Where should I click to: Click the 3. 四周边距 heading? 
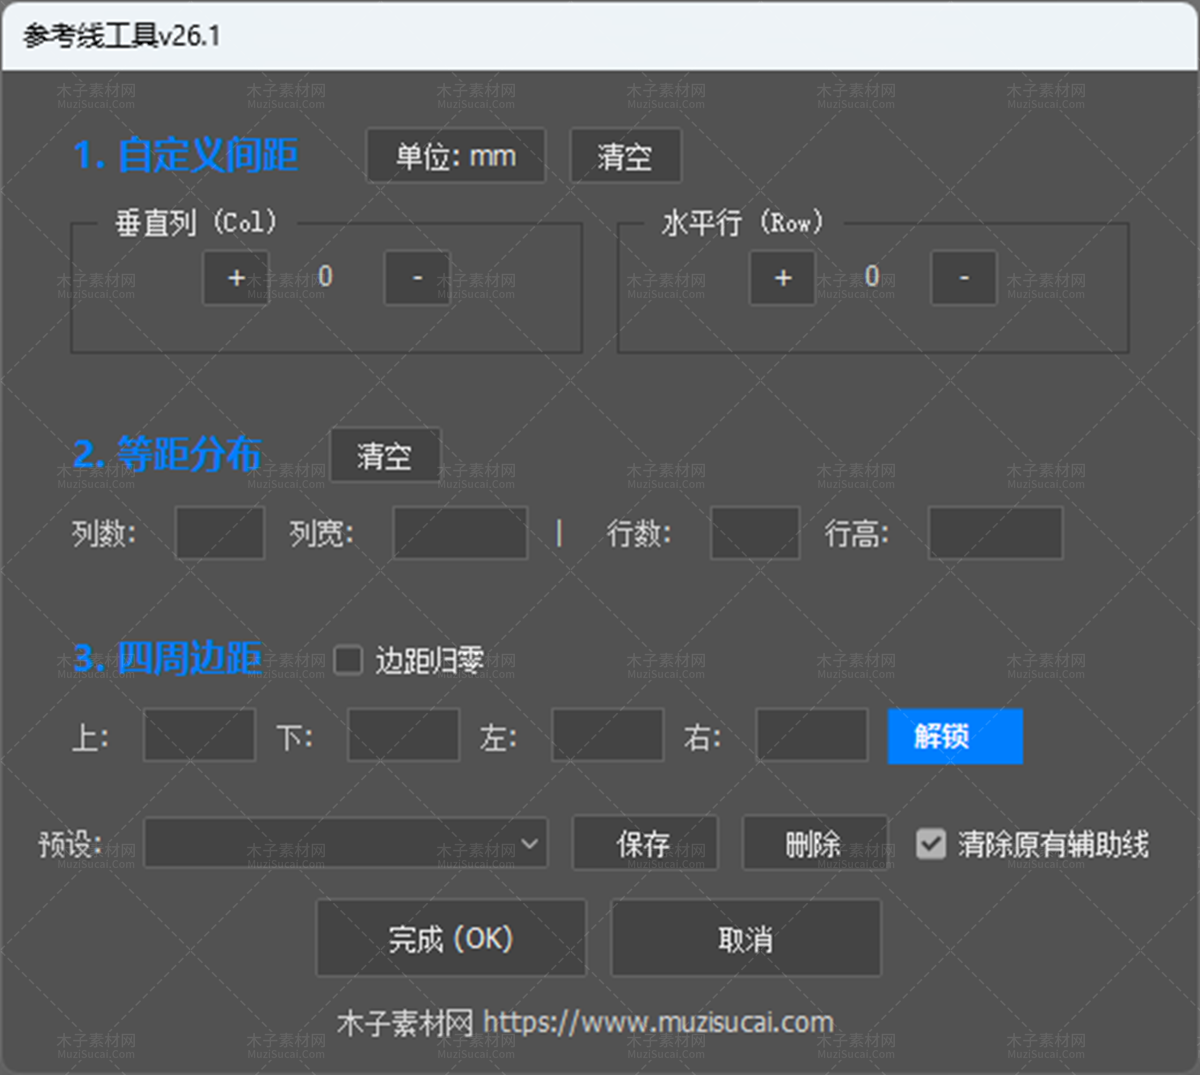(167, 658)
